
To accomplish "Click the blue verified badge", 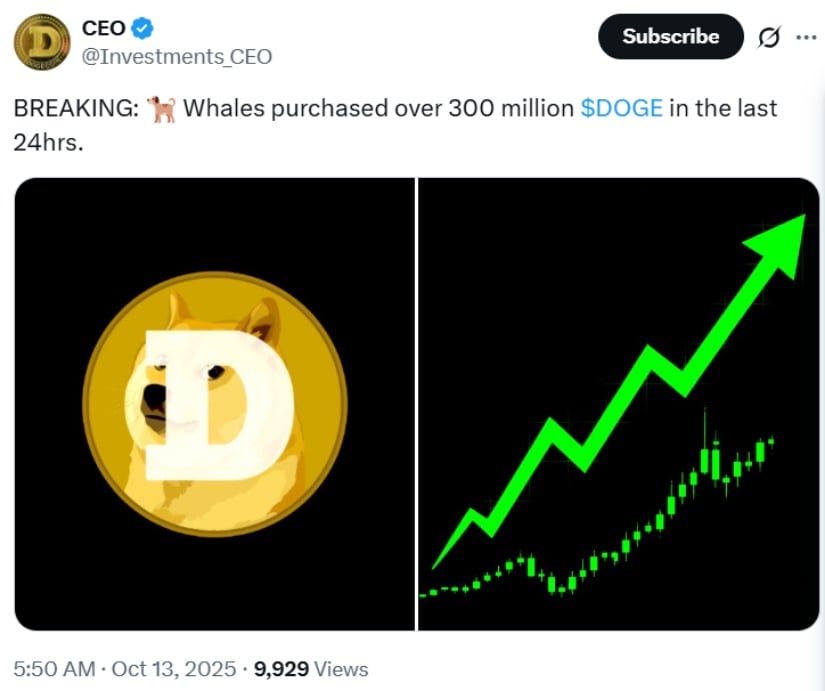I will pos(144,30).
